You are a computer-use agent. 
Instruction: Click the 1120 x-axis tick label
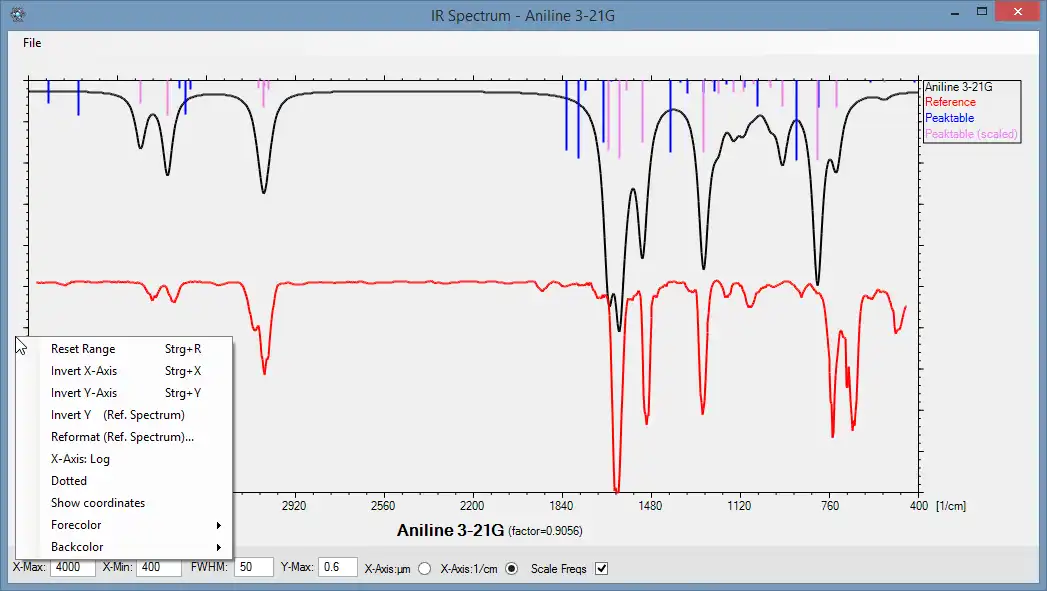point(739,506)
